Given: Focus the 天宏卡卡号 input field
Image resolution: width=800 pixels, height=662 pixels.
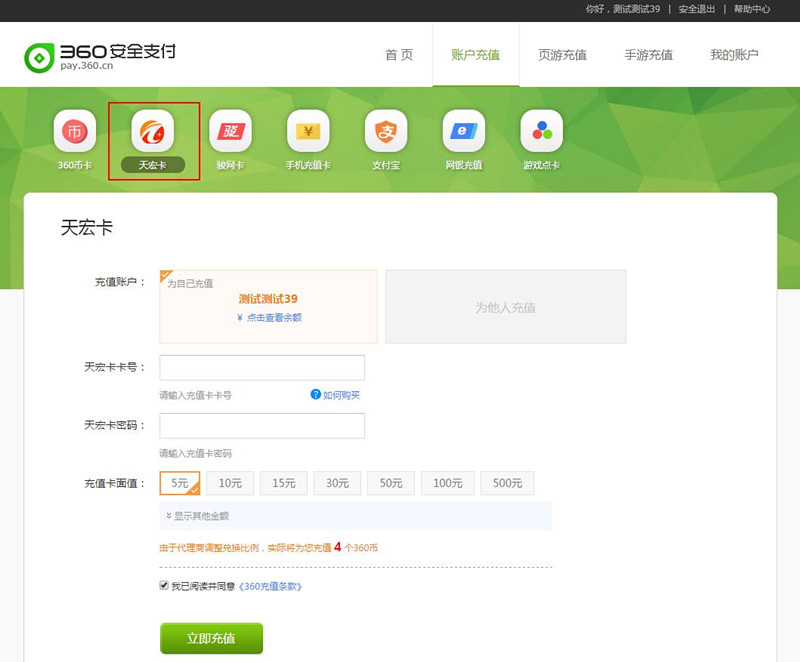Looking at the screenshot, I should coord(262,368).
